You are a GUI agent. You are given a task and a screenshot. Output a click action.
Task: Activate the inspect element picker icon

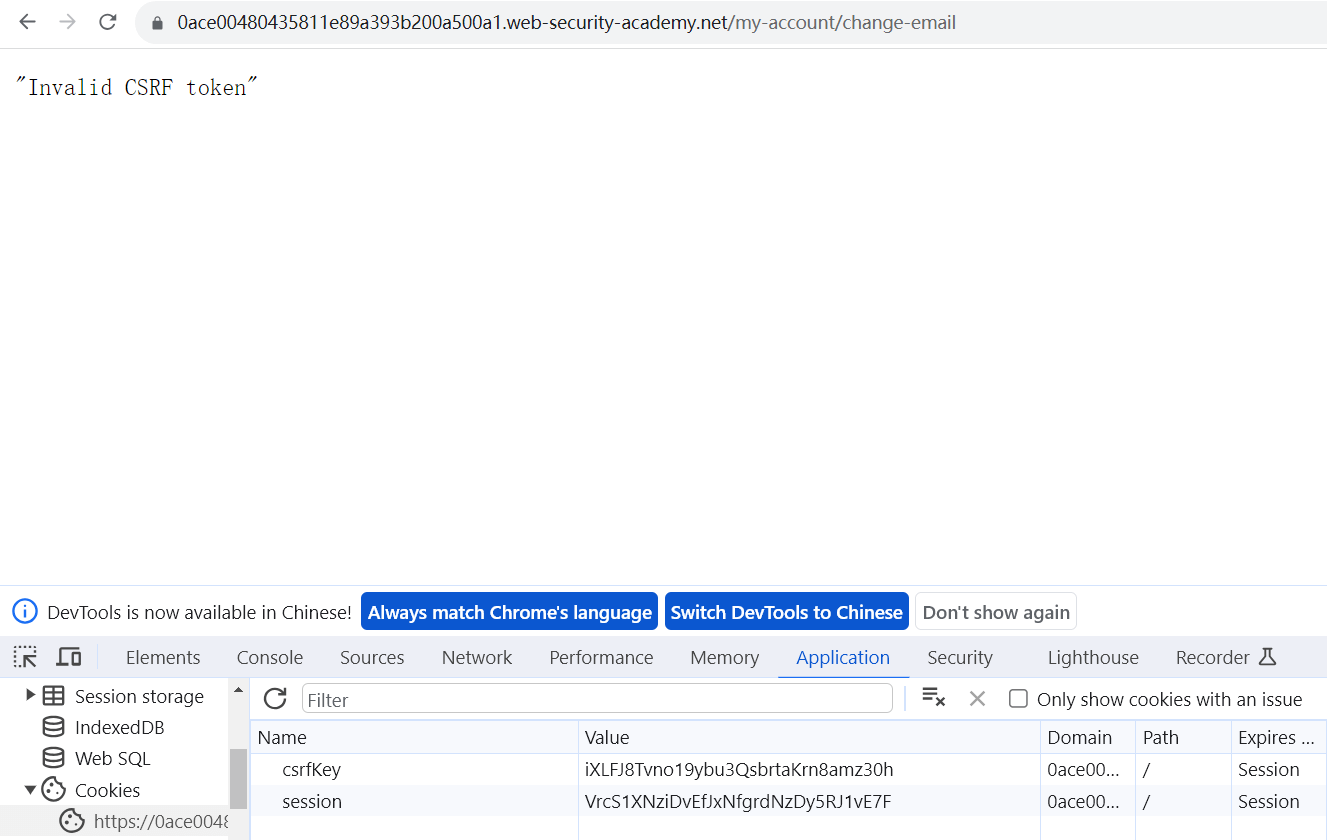[x=25, y=657]
